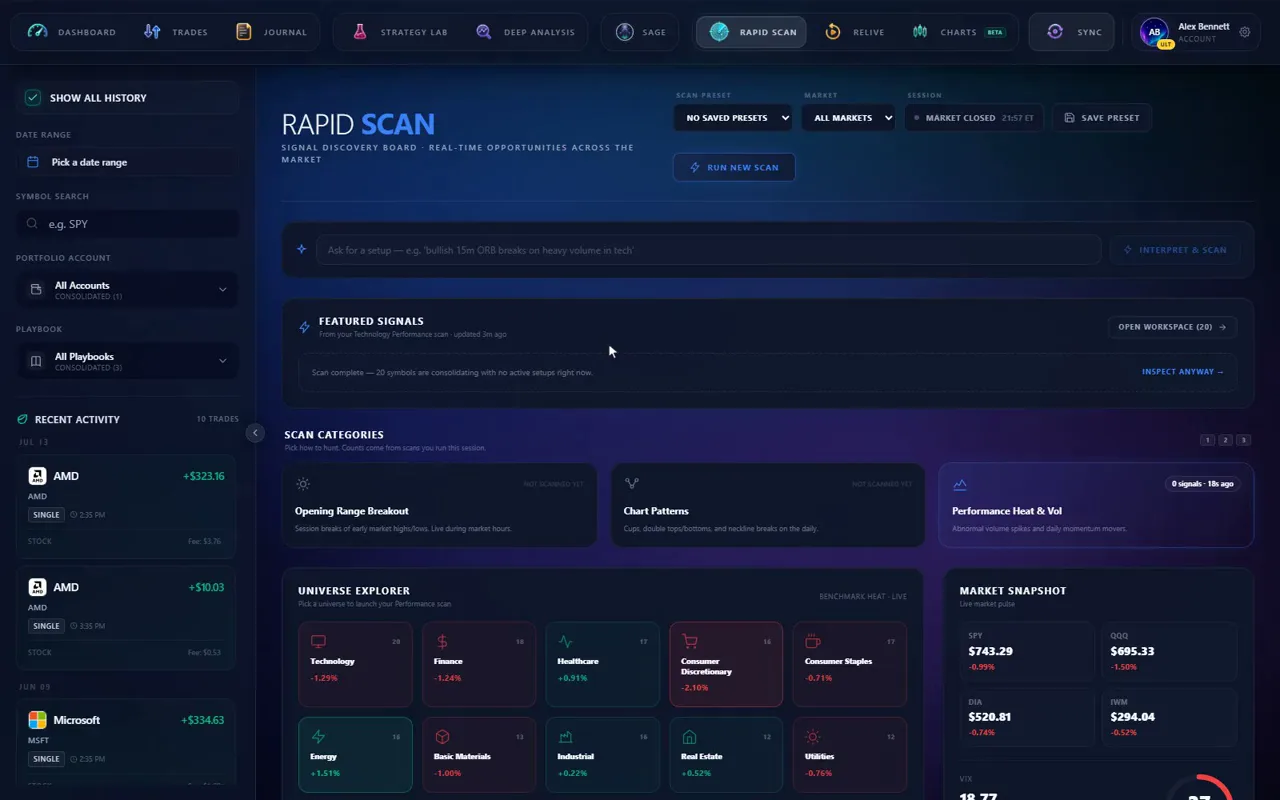Open Deep Analysis tab
The height and width of the screenshot is (800, 1280).
tap(525, 32)
